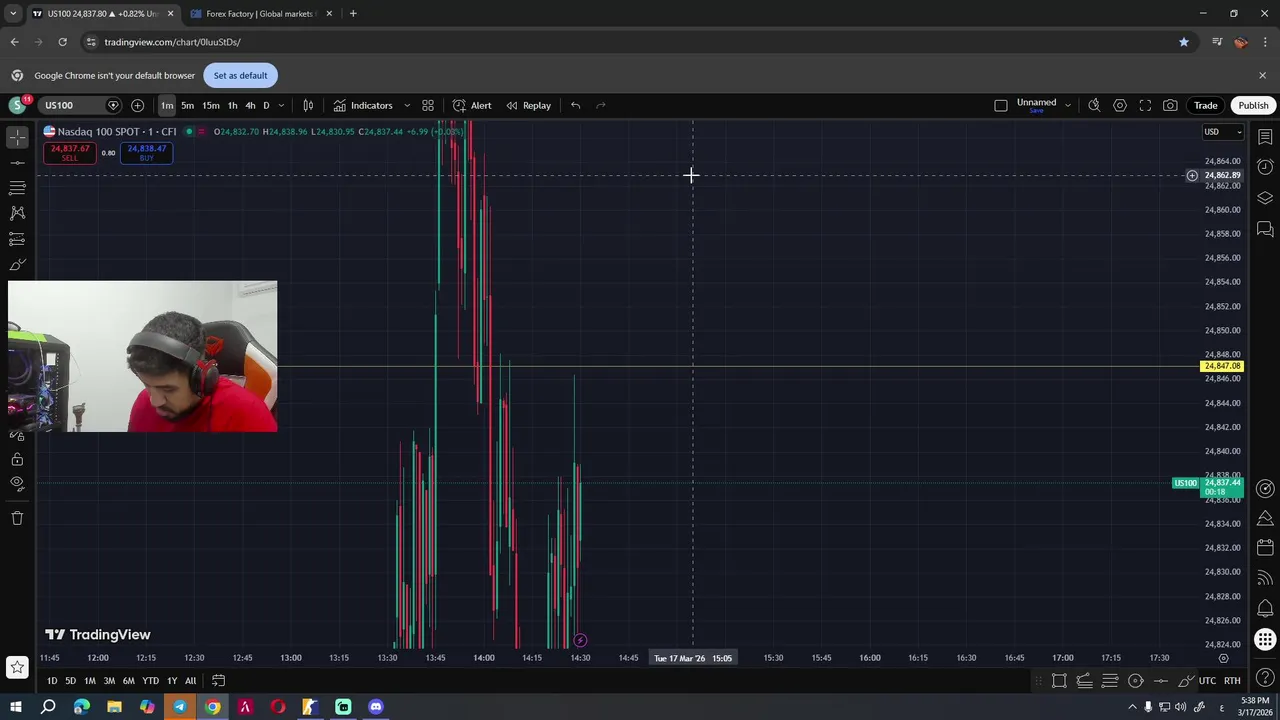Open the Fibonacci tools group
This screenshot has height=720, width=1280.
coord(17,187)
